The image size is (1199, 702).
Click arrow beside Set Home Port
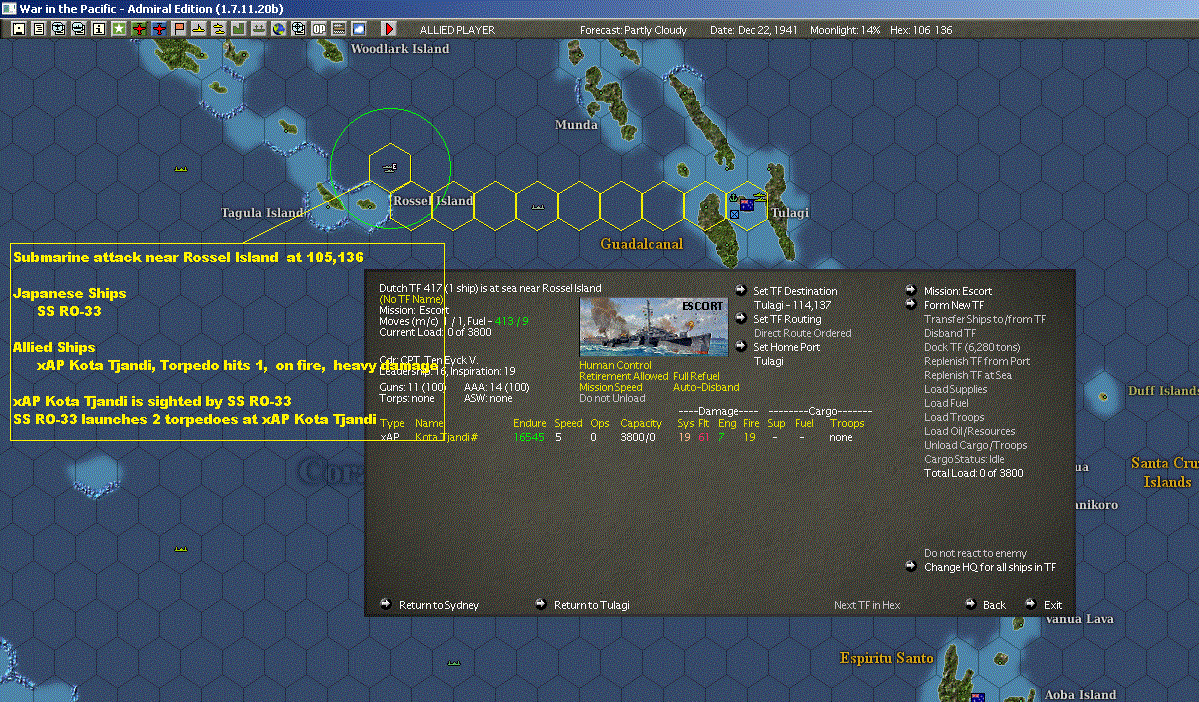[740, 346]
